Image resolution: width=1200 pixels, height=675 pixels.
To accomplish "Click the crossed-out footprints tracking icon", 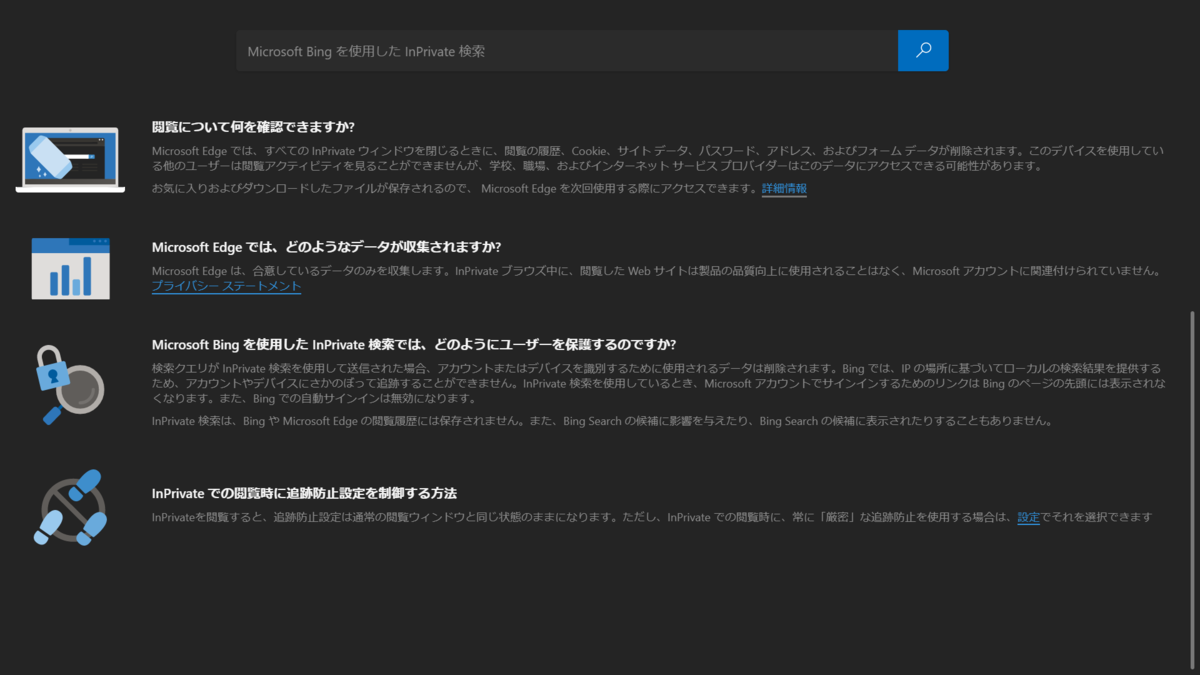I will point(70,507).
